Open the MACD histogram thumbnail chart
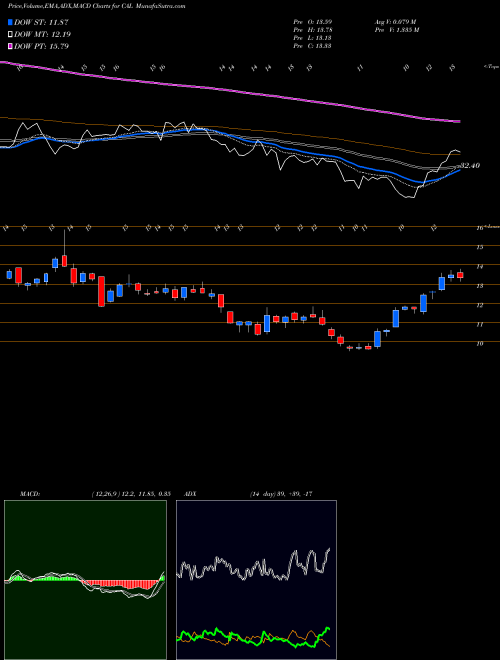Screen dimensions: 500x660 85,580
